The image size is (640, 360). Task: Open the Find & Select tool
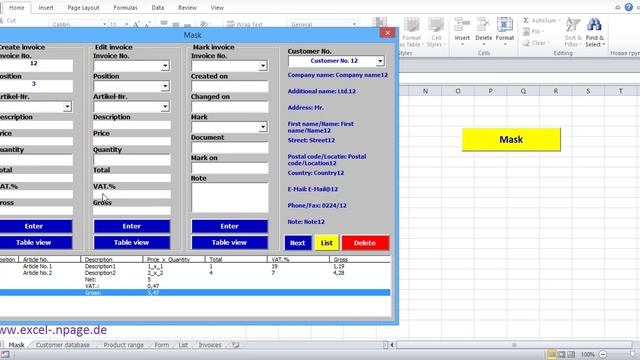(594, 32)
